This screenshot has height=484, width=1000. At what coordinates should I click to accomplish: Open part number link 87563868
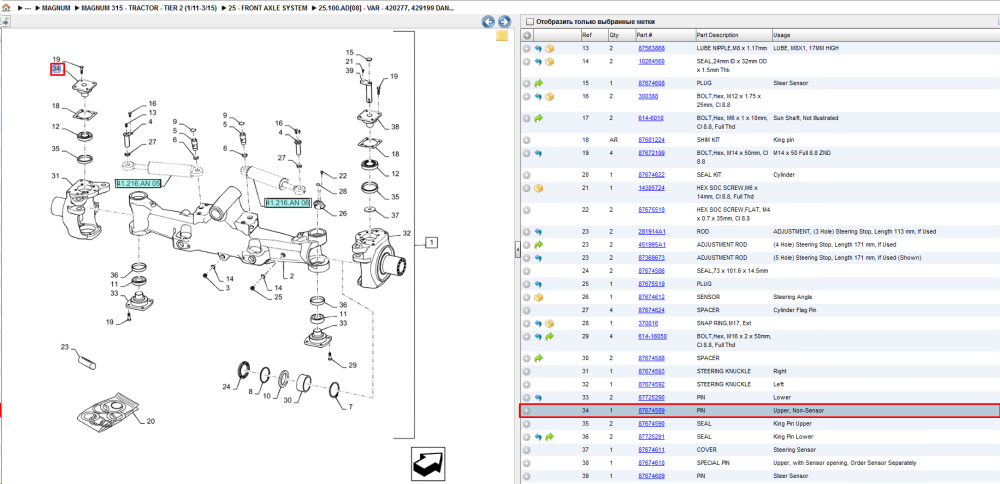click(x=651, y=48)
